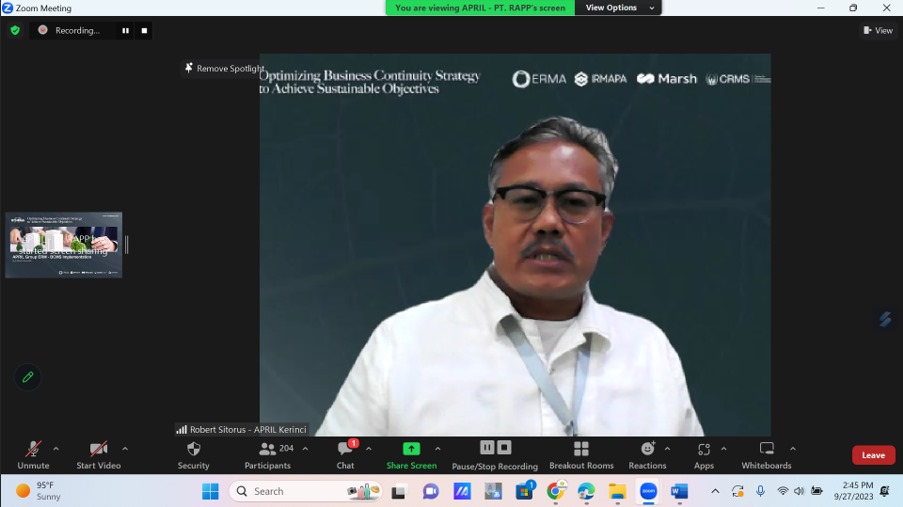Image resolution: width=903 pixels, height=507 pixels.
Task: Start Video camera
Action: pyautogui.click(x=98, y=455)
